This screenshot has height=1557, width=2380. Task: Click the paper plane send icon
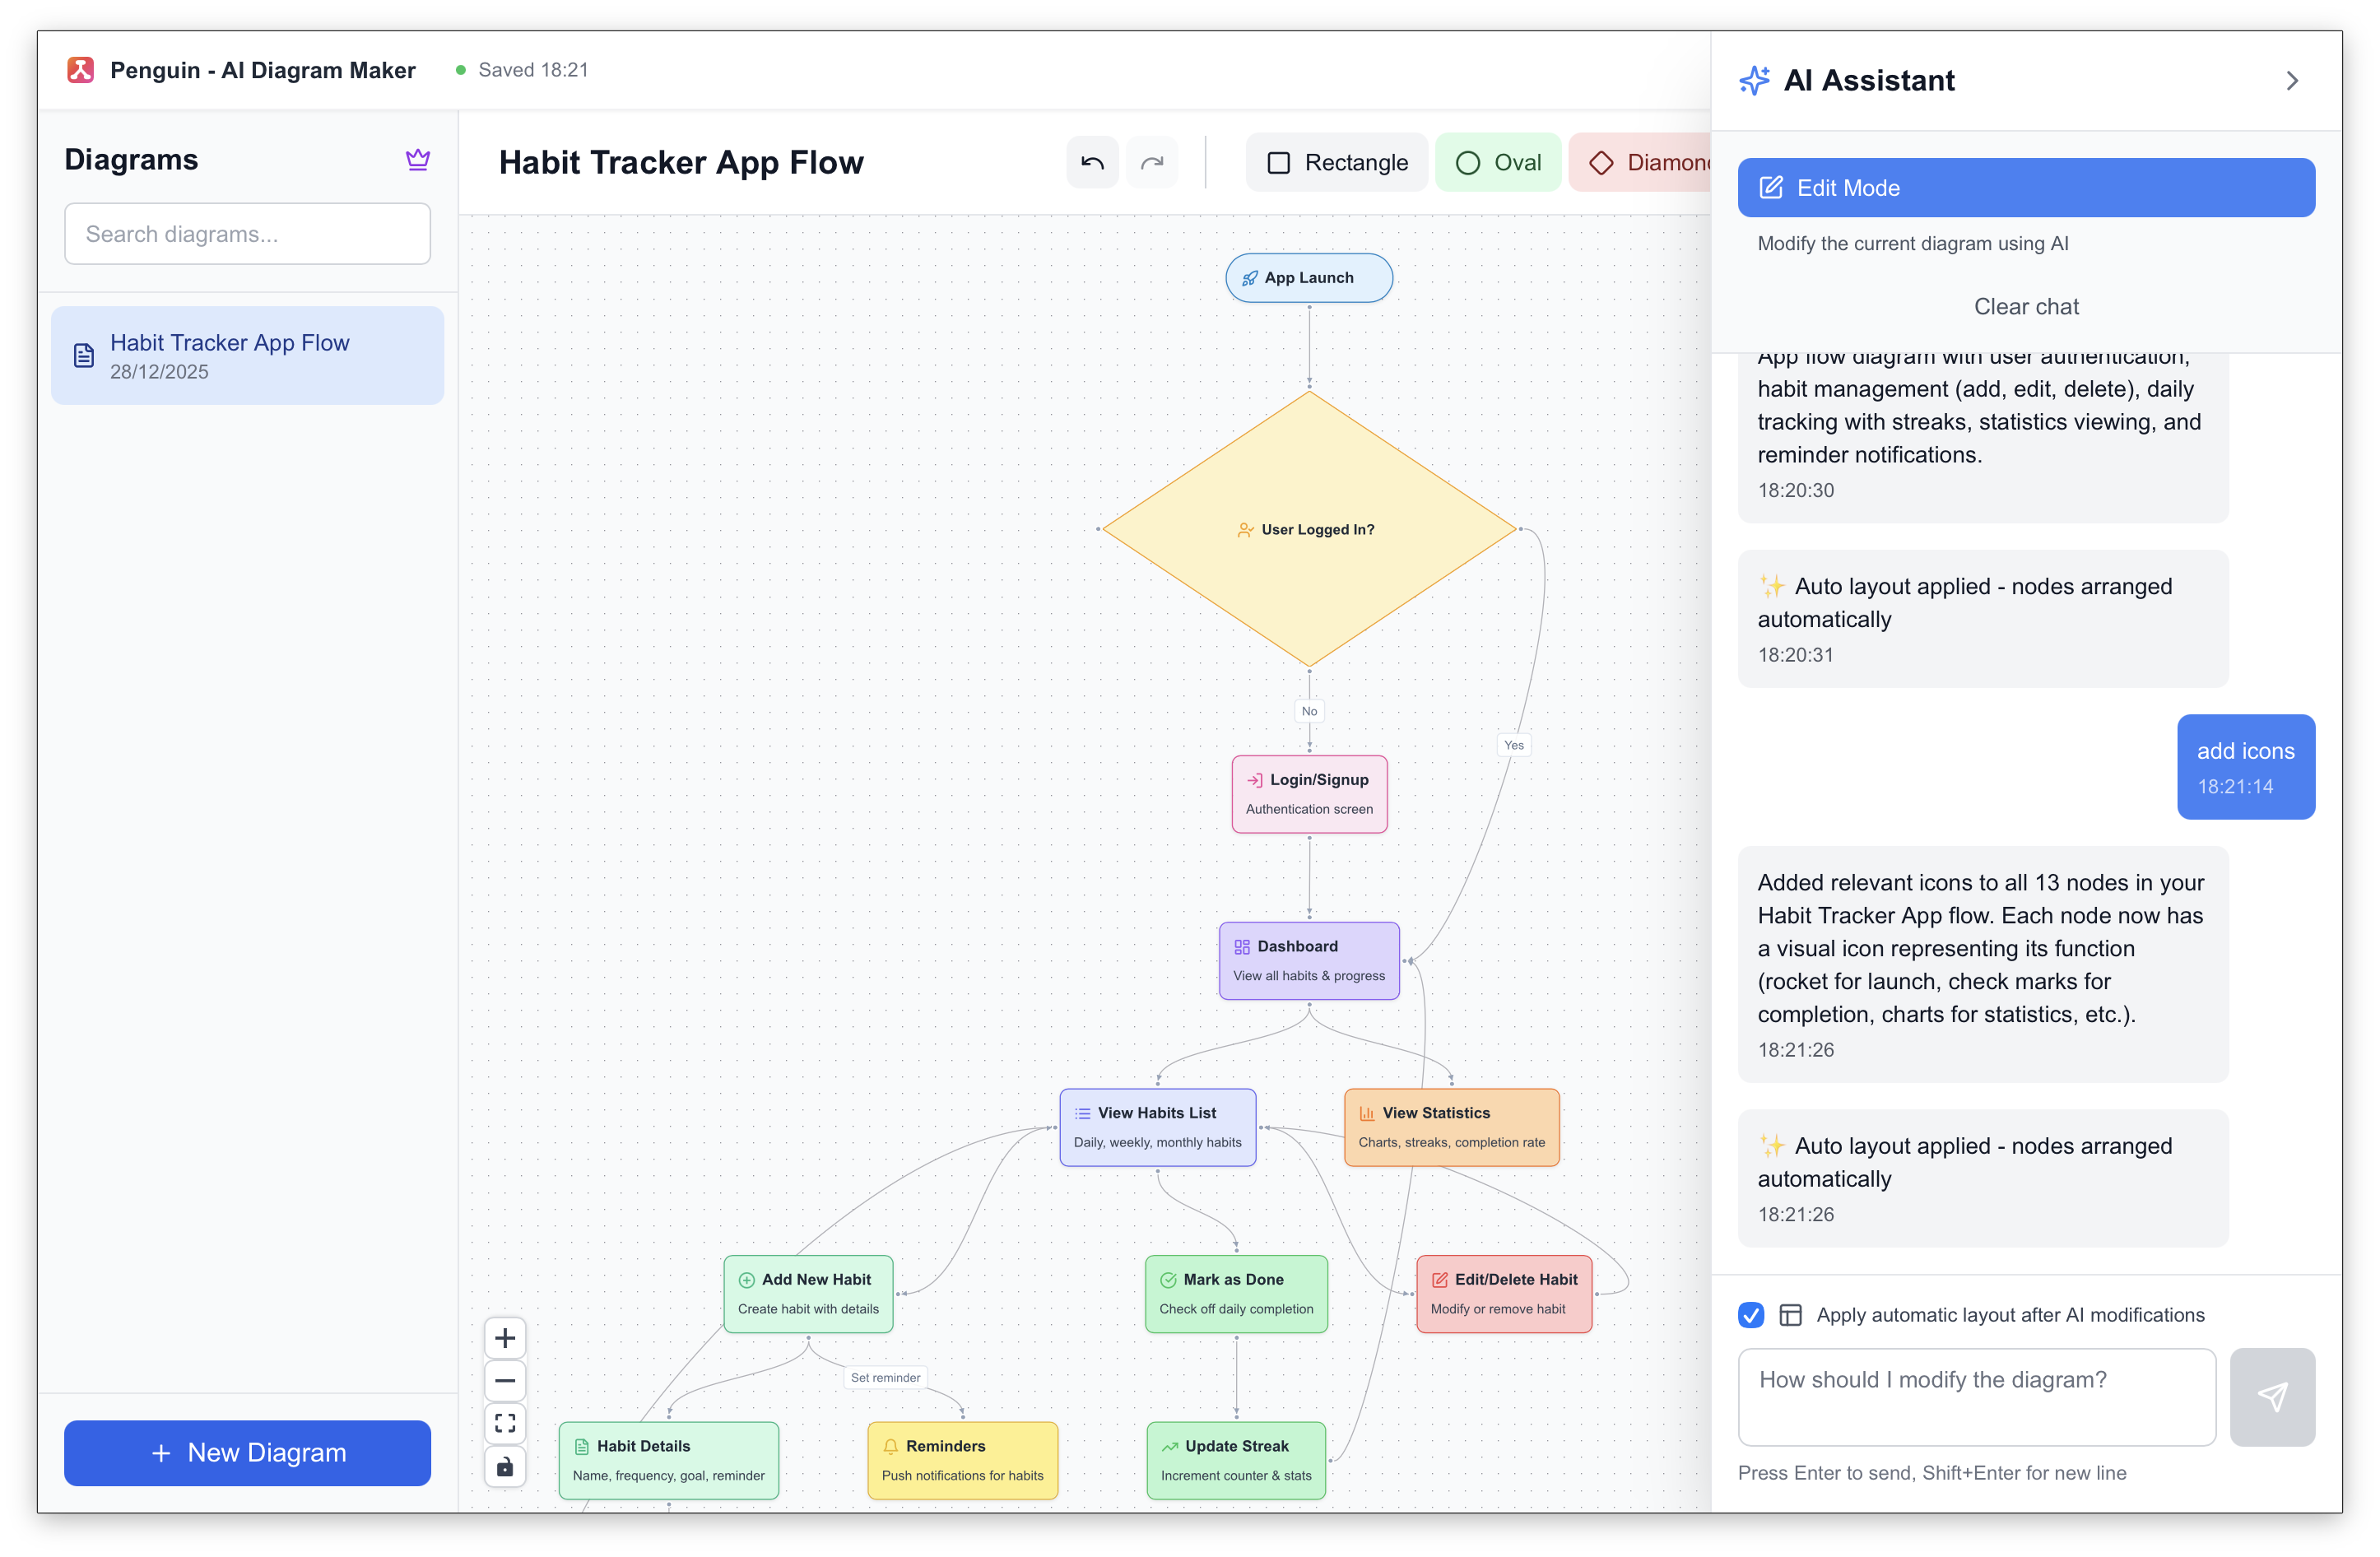click(x=2274, y=1396)
